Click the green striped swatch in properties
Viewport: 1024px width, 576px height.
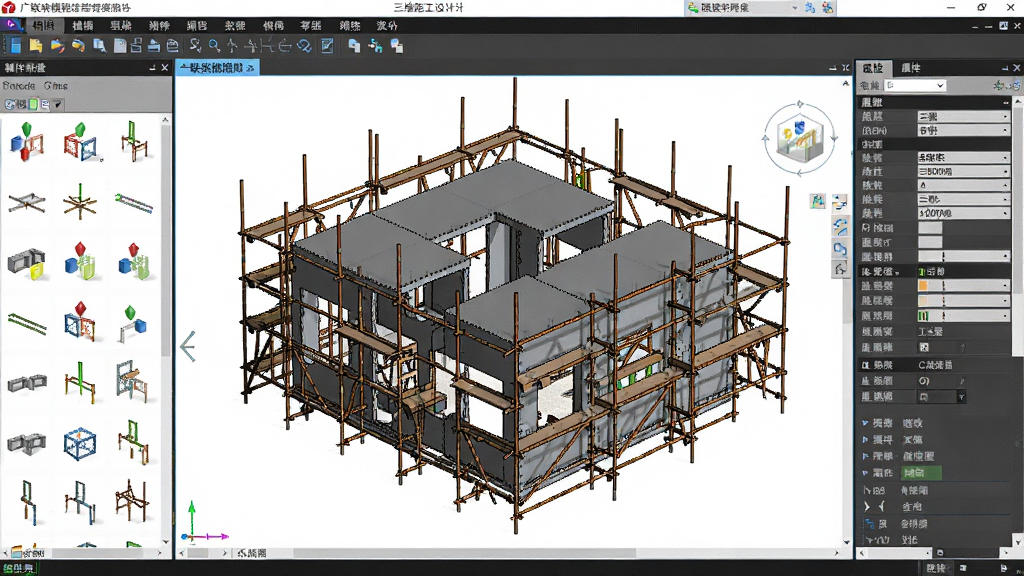click(923, 316)
